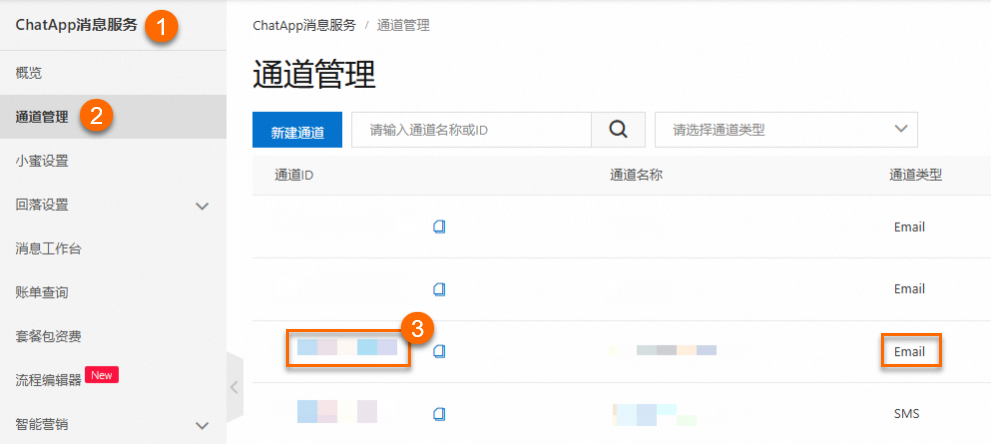991x444 pixels.
Task: Click the 通道类型 column header
Action: coord(915,175)
